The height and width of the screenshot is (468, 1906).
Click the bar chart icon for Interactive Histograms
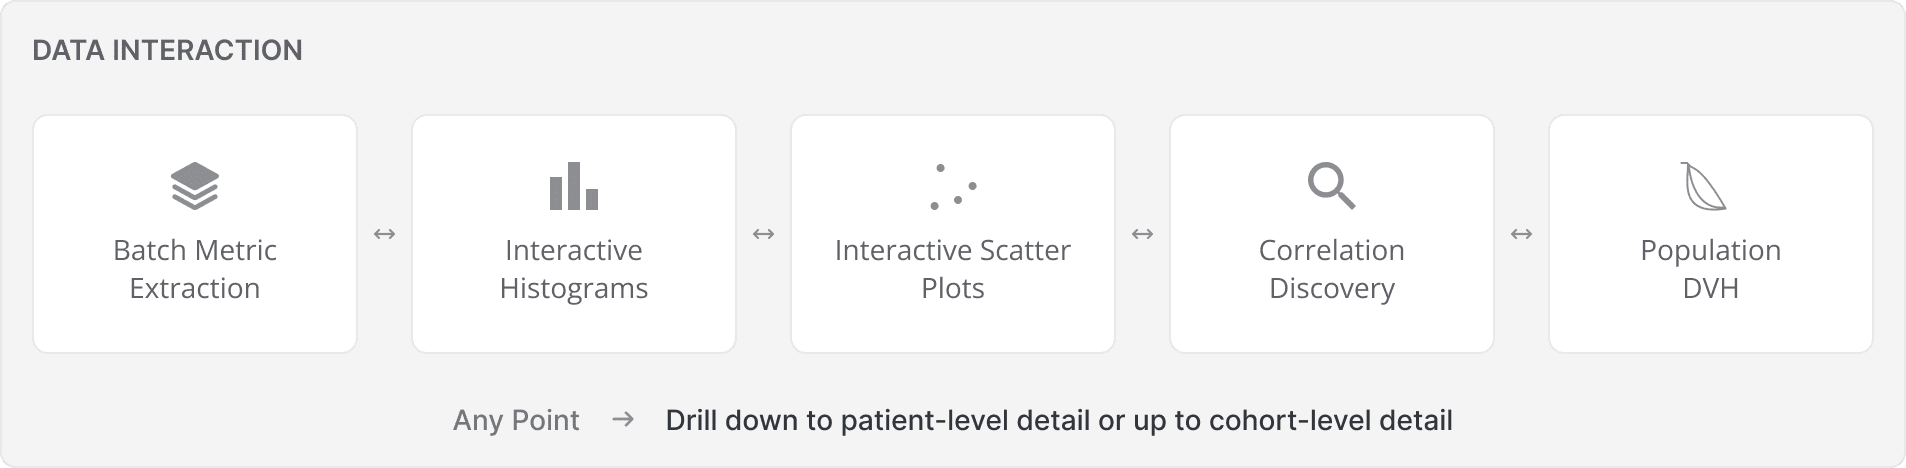point(574,186)
